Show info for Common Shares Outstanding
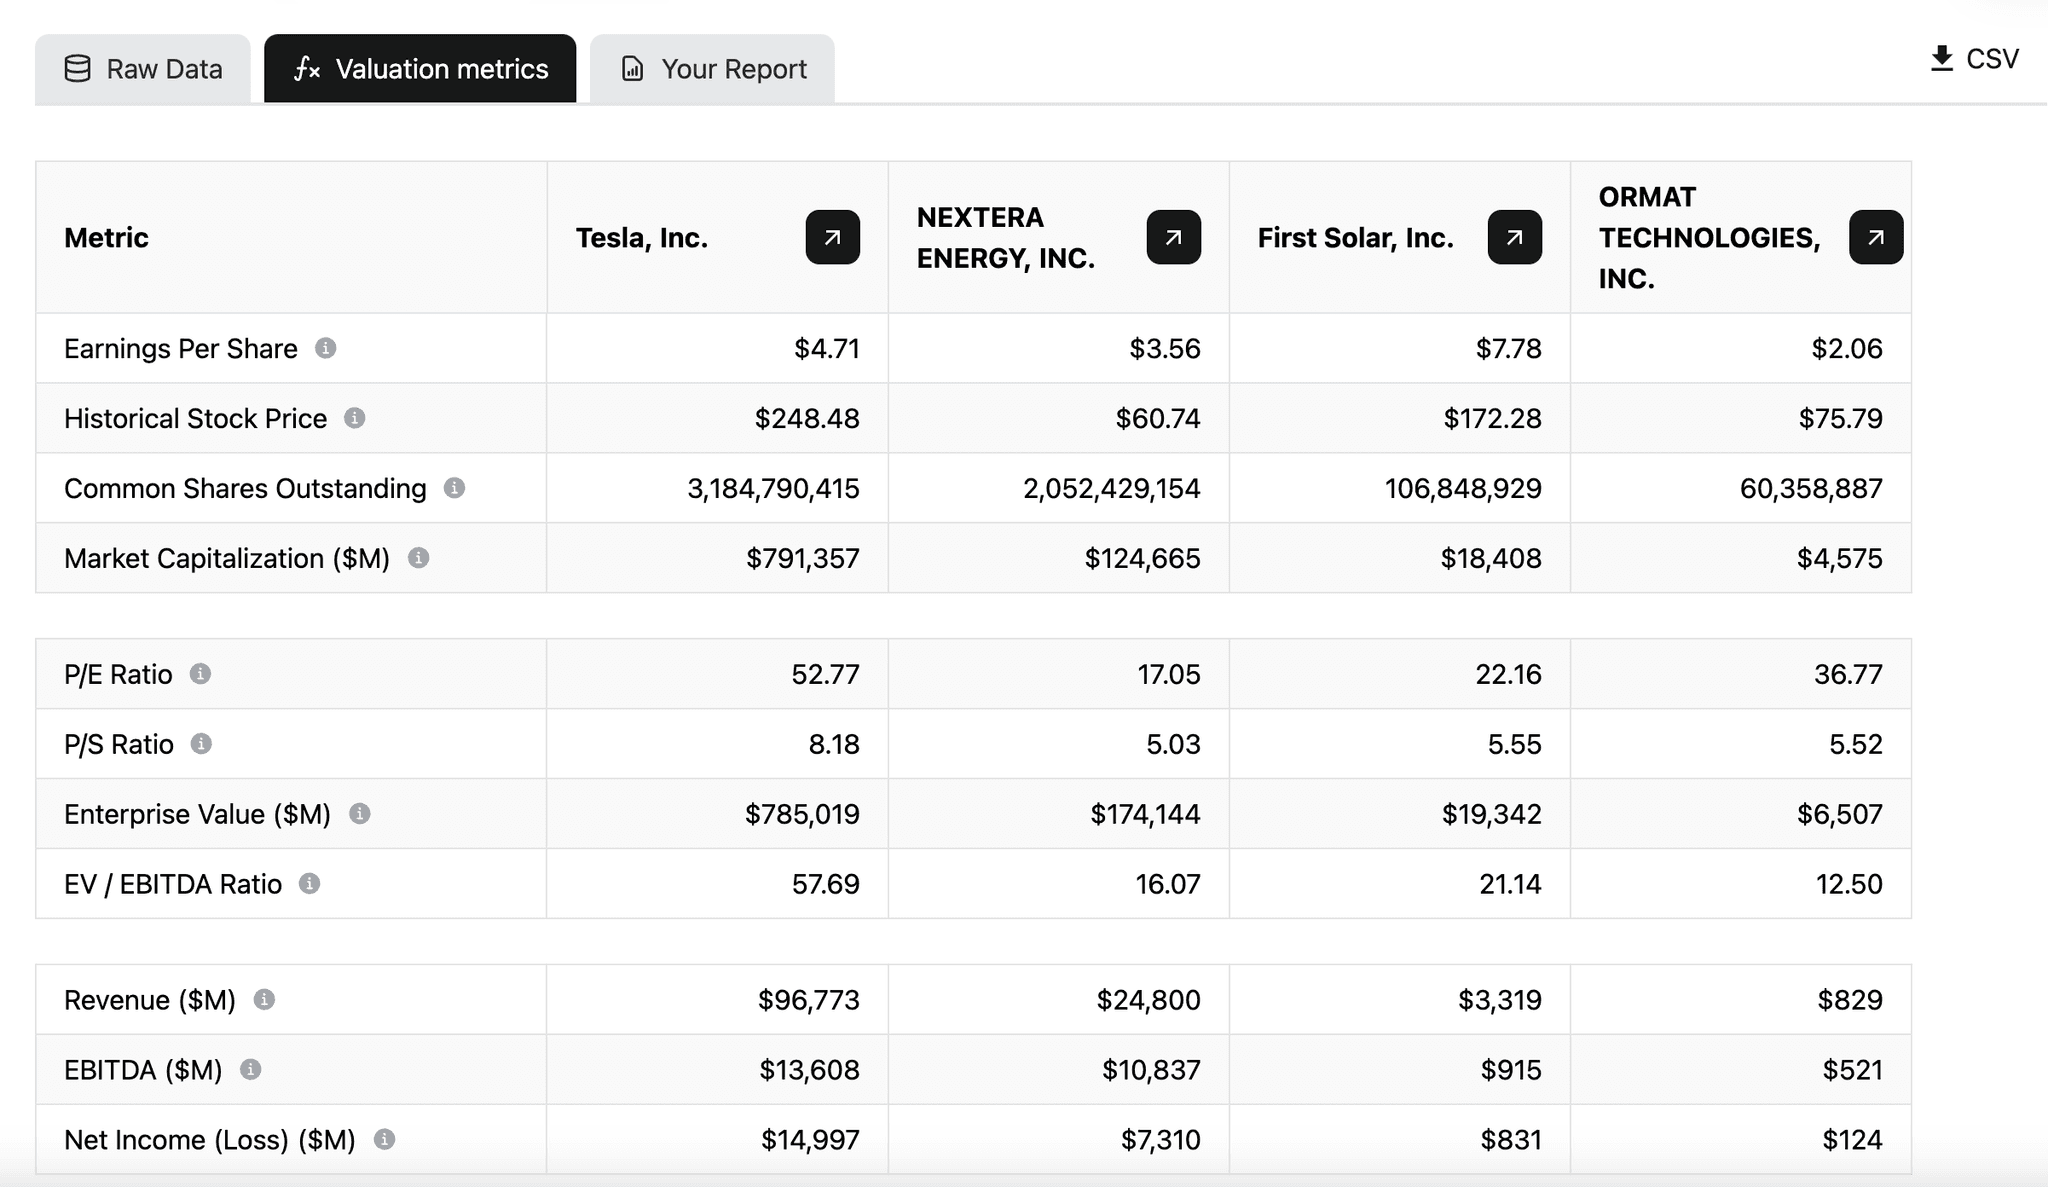2048x1187 pixels. tap(454, 488)
